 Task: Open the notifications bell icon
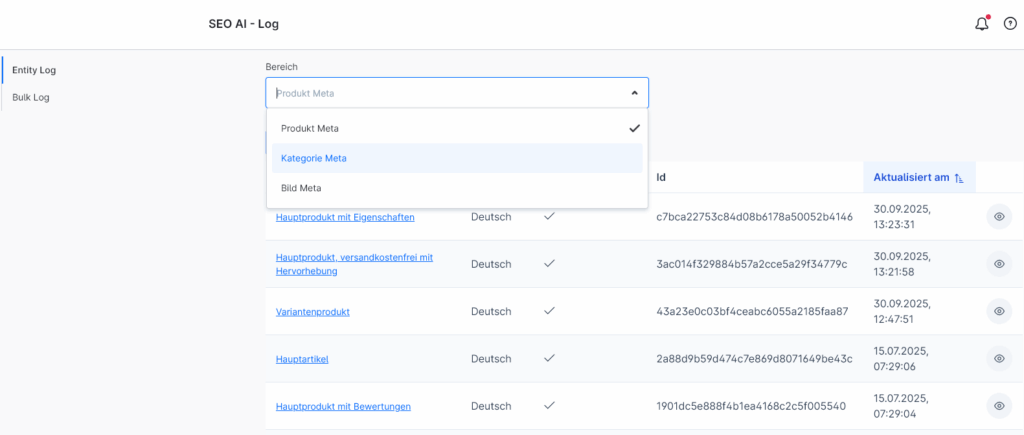click(981, 24)
